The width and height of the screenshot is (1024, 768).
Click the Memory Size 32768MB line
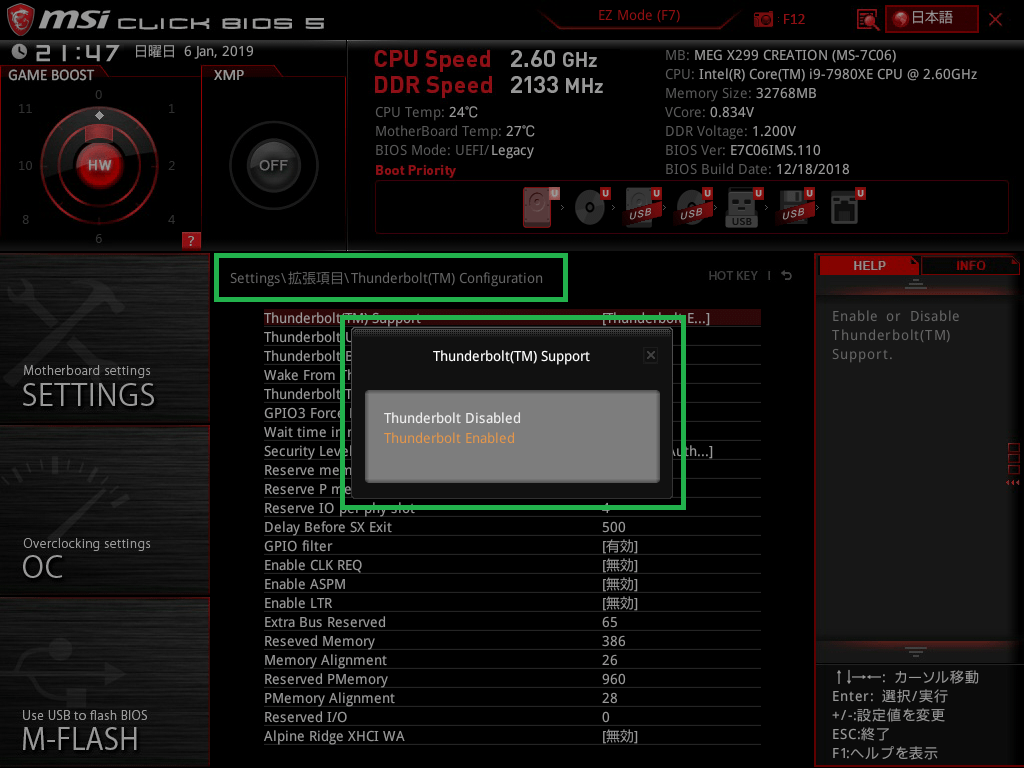[x=741, y=93]
